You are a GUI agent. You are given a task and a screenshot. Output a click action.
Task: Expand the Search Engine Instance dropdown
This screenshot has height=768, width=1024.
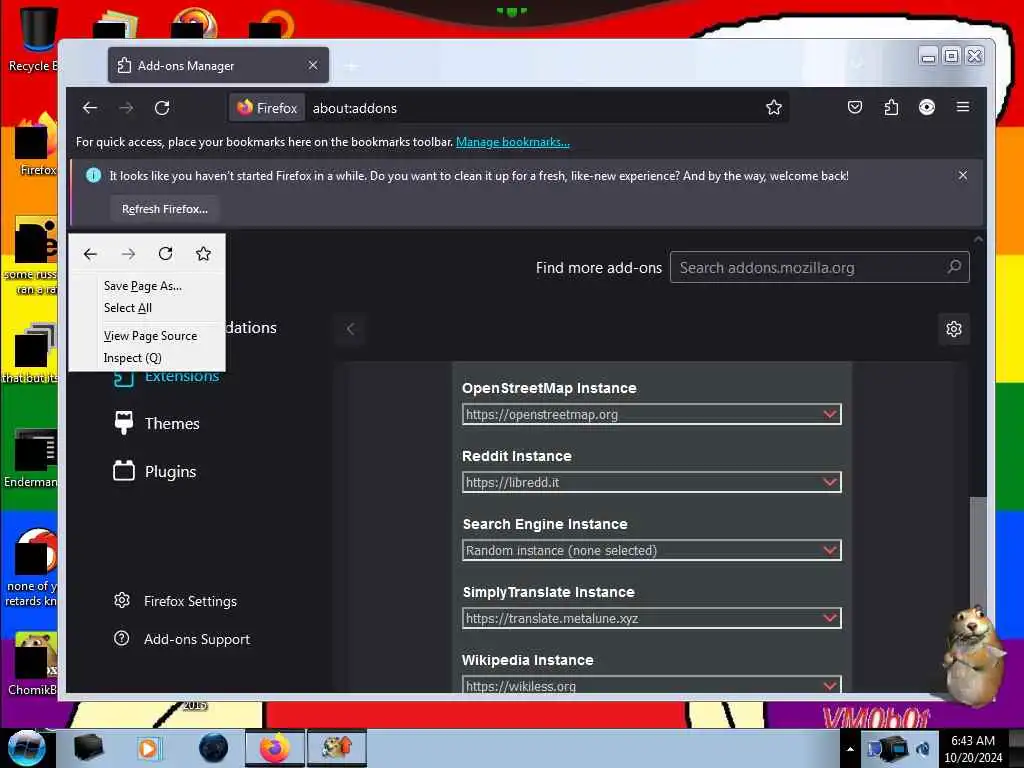pyautogui.click(x=651, y=550)
